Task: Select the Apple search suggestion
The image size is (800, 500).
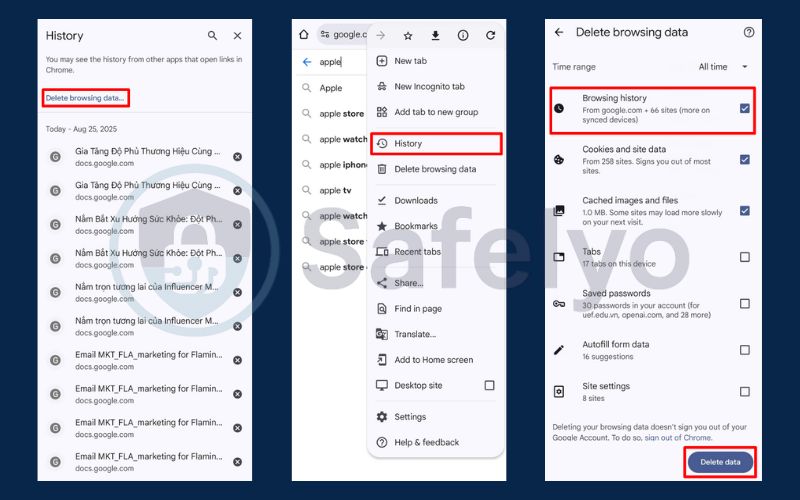Action: 332,88
